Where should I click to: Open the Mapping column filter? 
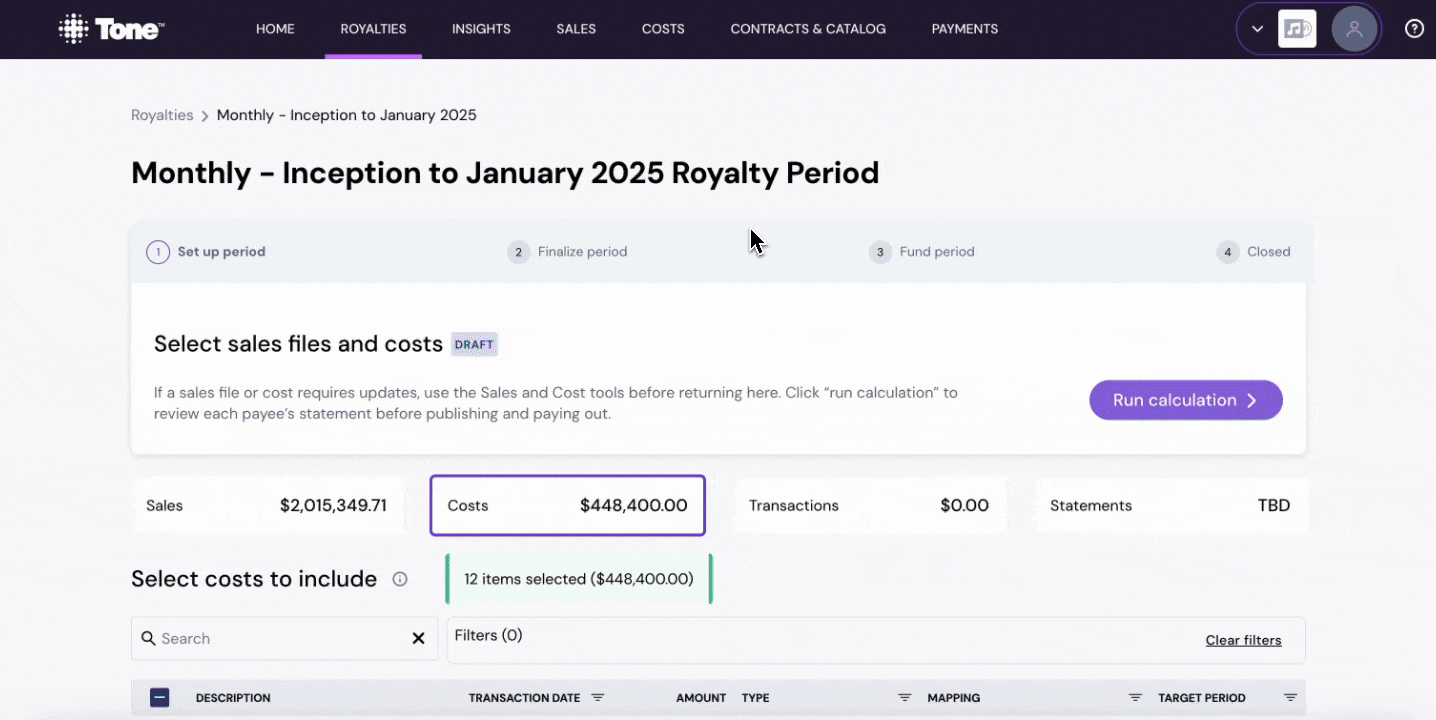(1135, 698)
